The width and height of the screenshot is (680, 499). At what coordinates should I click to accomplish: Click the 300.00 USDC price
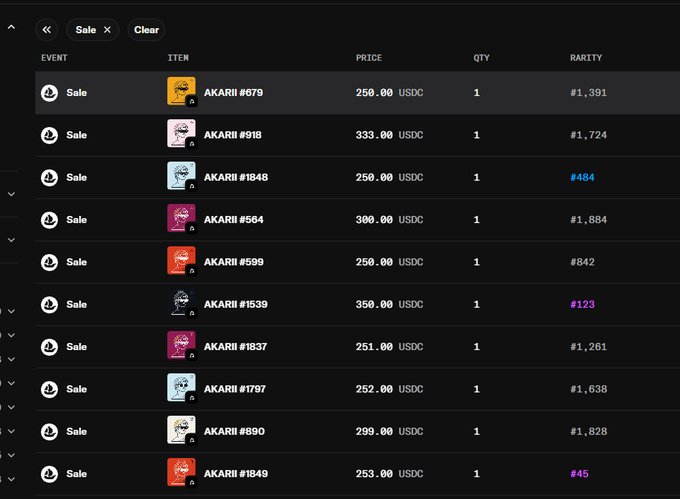[x=389, y=220]
